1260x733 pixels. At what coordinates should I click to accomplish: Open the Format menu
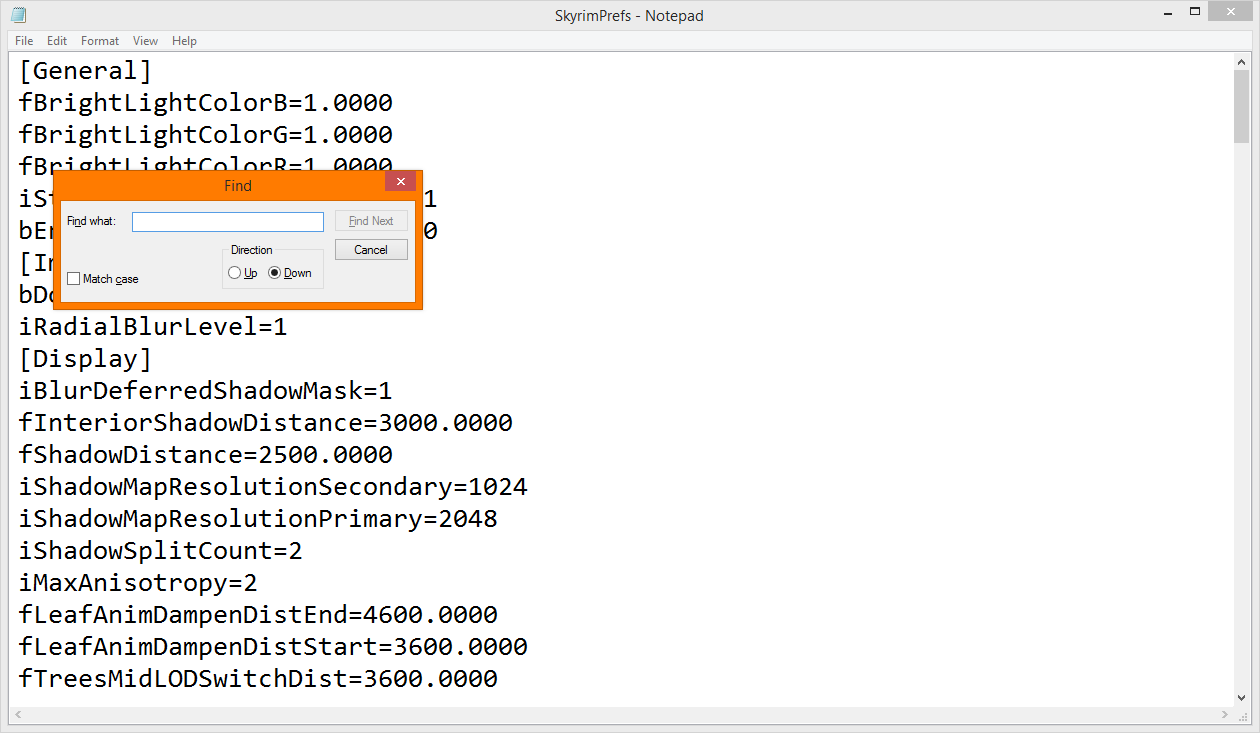[100, 41]
